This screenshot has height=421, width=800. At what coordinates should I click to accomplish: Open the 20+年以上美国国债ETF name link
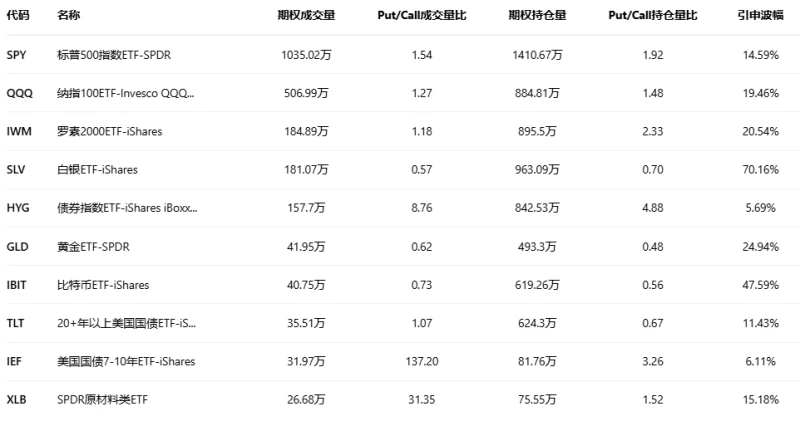(127, 323)
